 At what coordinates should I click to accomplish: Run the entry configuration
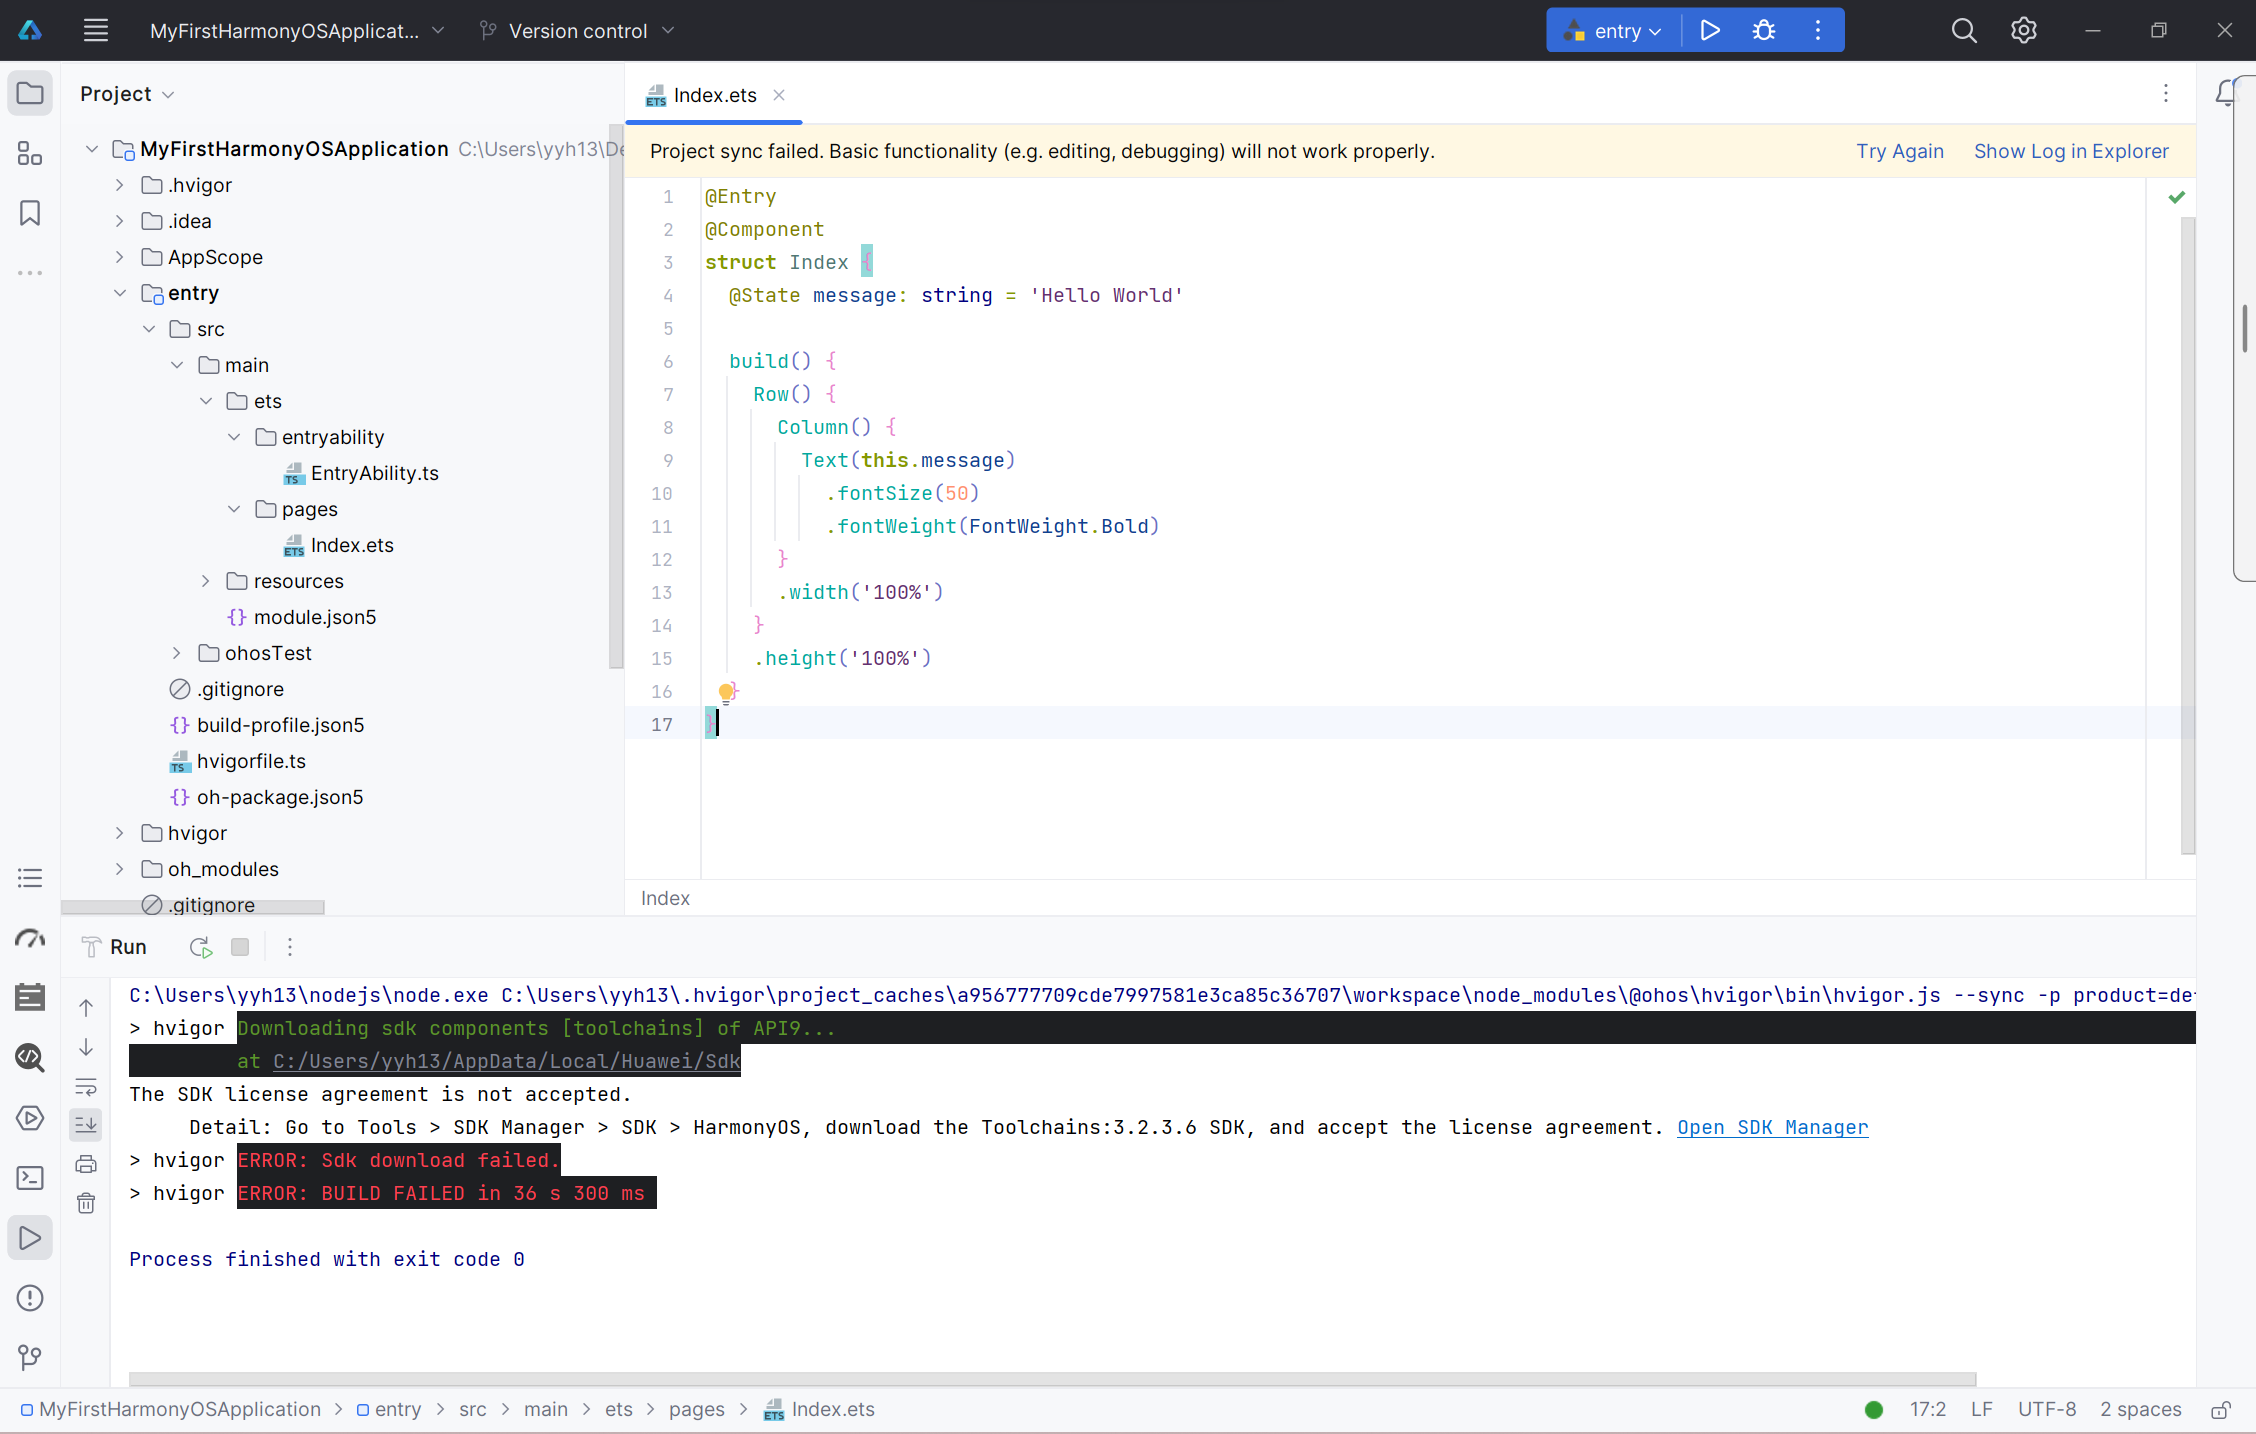pyautogui.click(x=1710, y=30)
